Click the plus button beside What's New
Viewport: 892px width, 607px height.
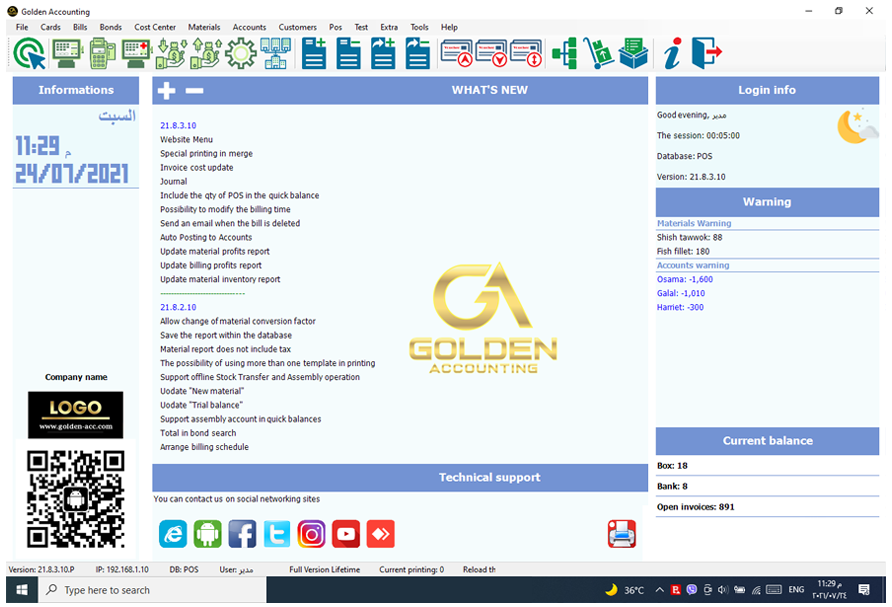pyautogui.click(x=166, y=91)
